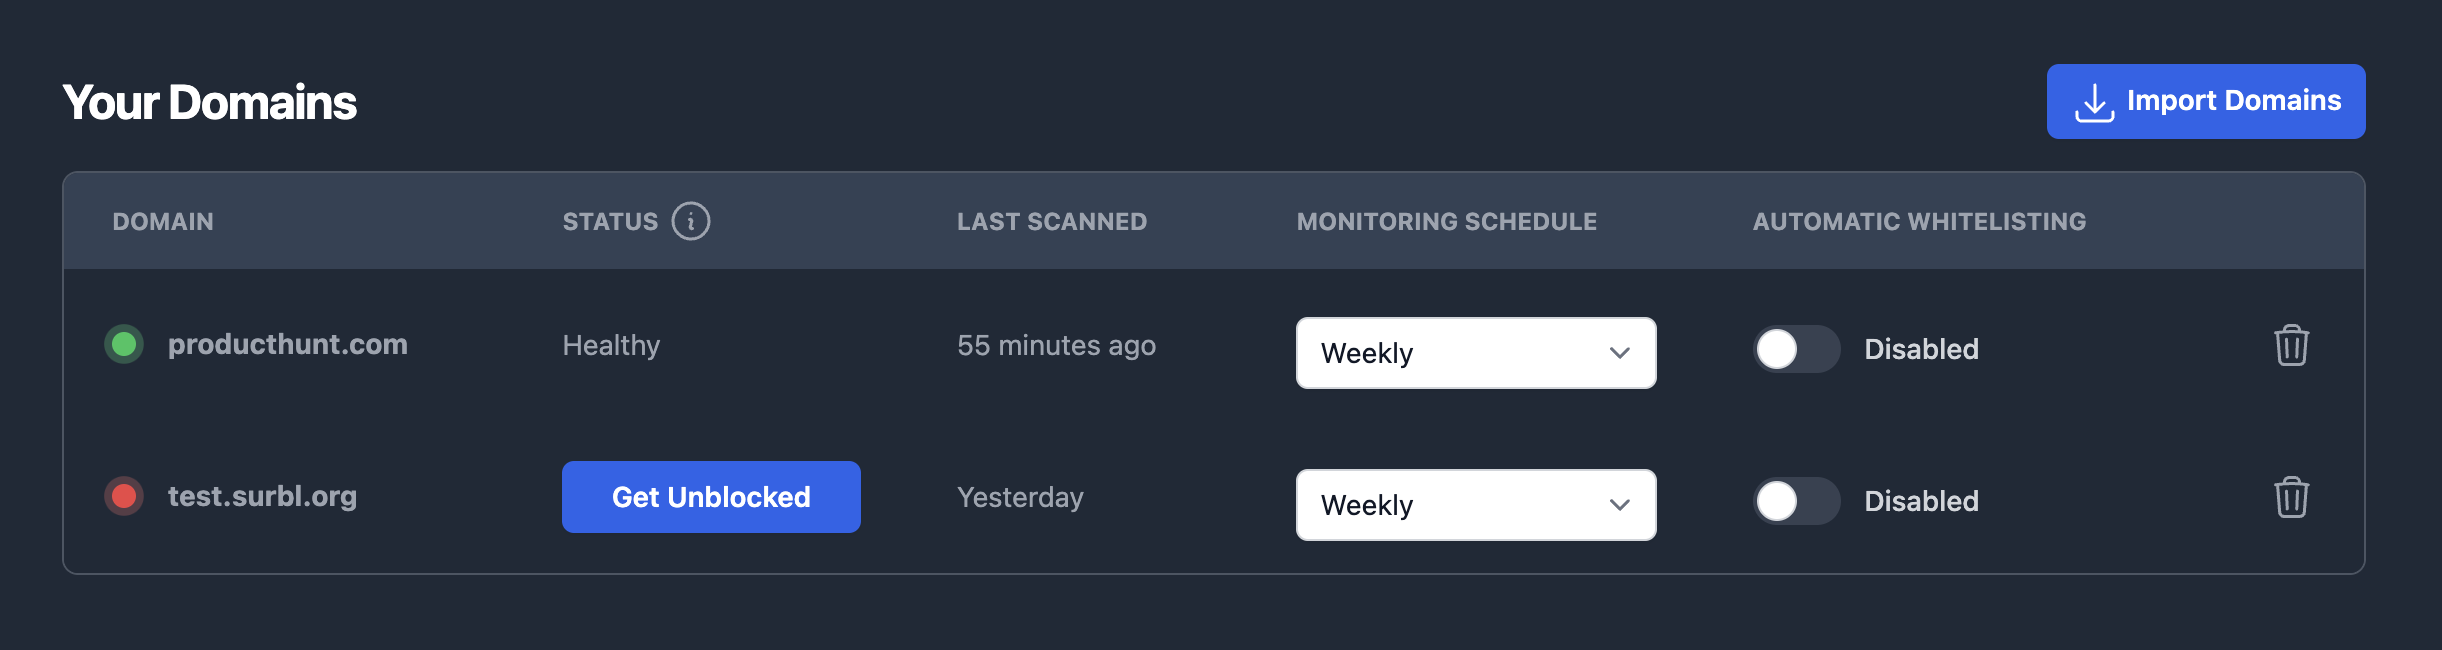Click the Get Unblocked button

711,497
